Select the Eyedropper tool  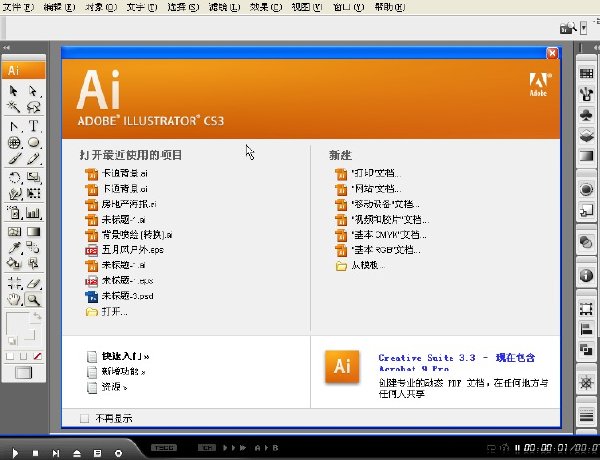point(14,248)
